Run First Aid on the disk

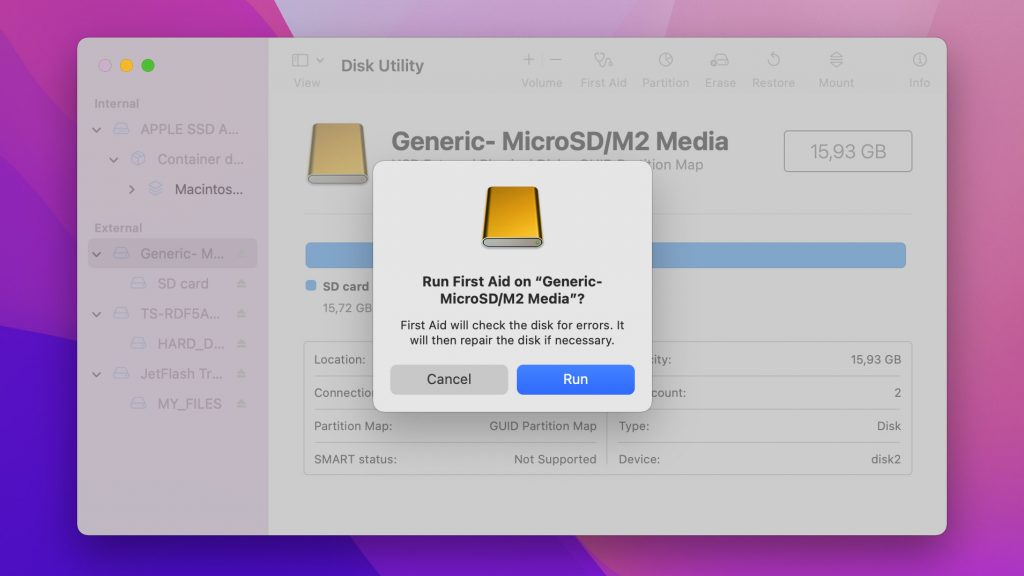click(x=575, y=379)
